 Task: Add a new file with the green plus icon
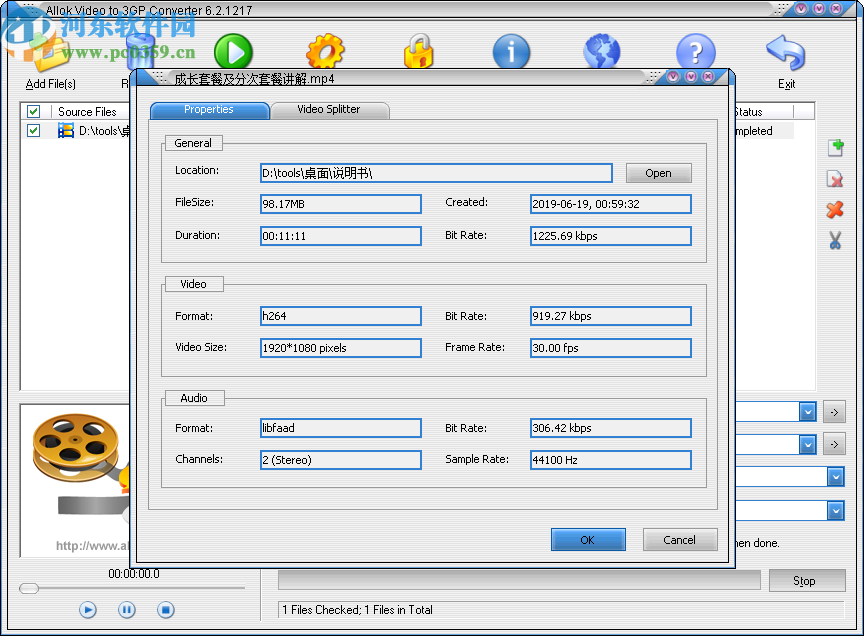click(x=835, y=148)
